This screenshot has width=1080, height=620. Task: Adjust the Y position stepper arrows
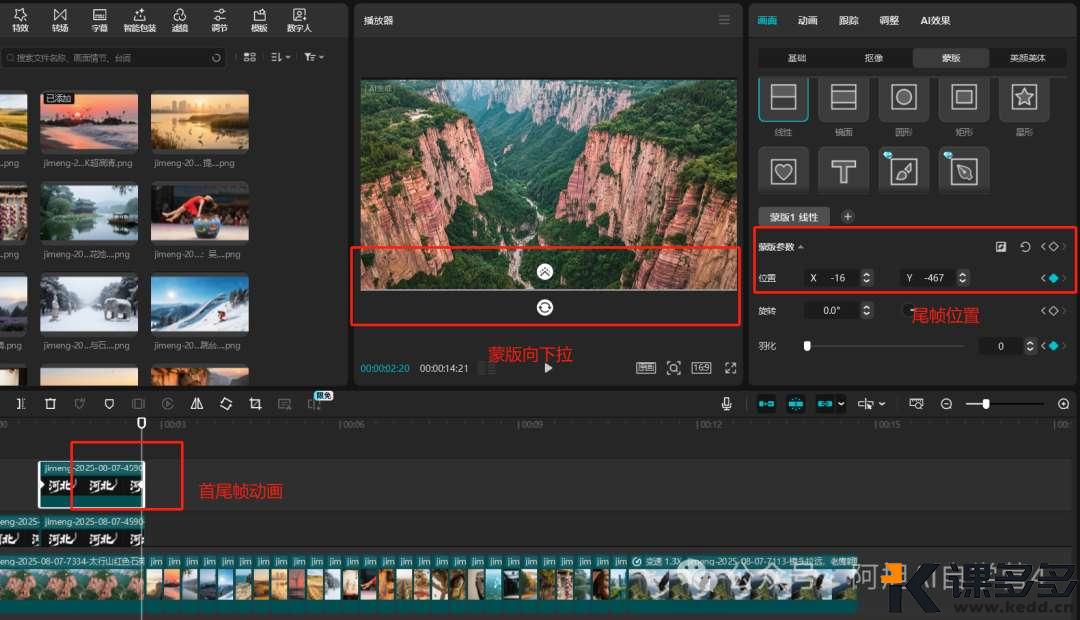[x=962, y=278]
